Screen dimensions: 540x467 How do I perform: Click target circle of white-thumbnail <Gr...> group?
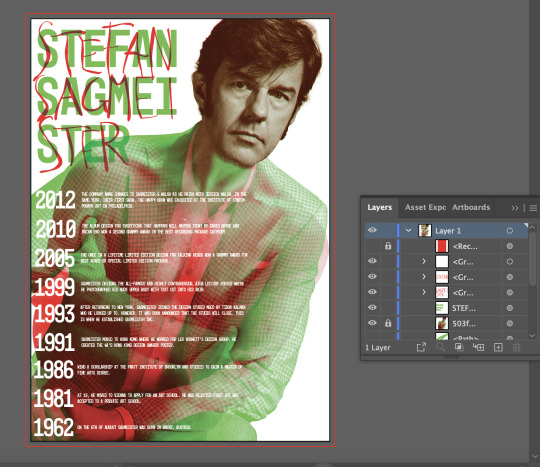510,262
